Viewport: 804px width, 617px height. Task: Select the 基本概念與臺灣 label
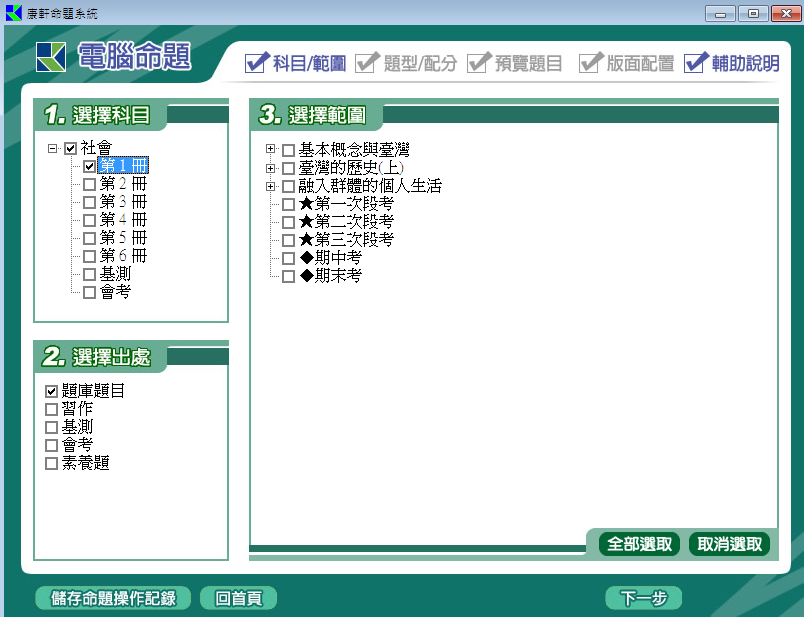[354, 150]
